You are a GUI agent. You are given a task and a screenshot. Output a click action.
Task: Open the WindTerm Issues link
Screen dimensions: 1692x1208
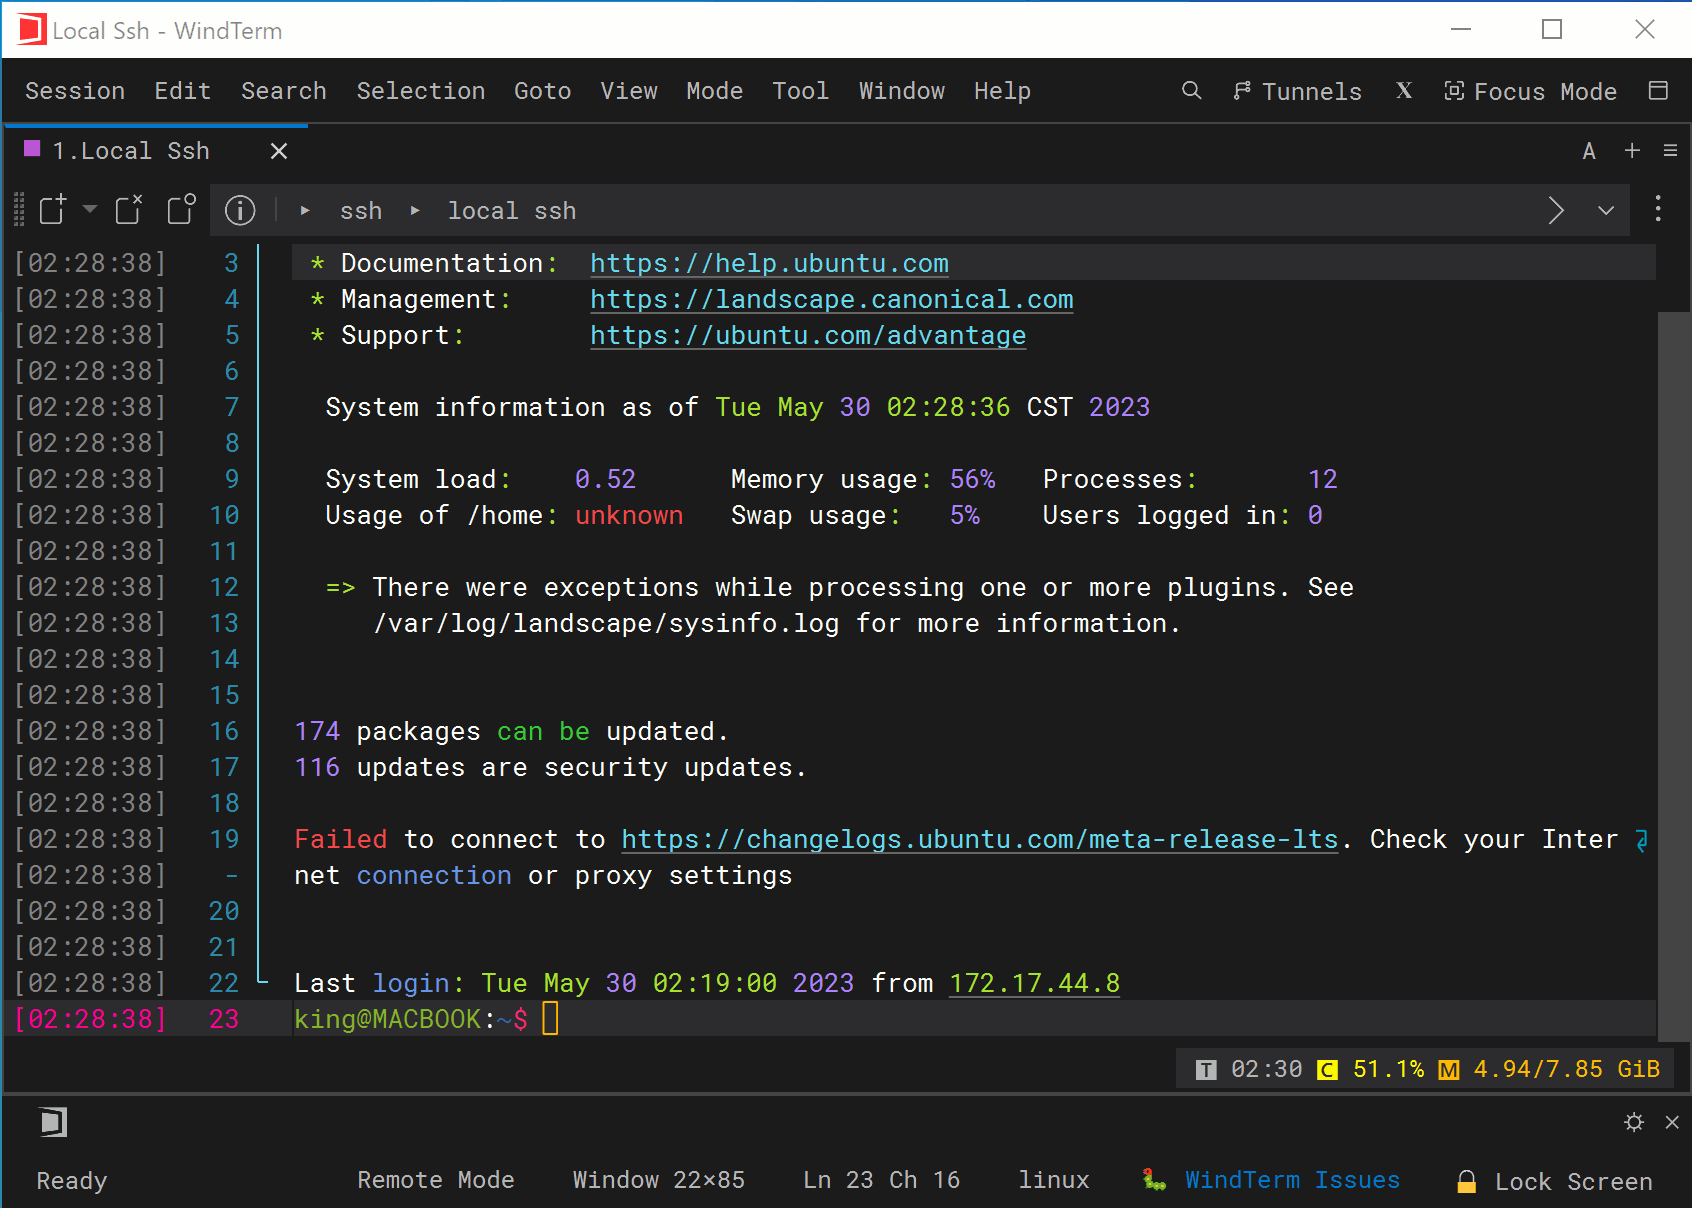tap(1291, 1180)
